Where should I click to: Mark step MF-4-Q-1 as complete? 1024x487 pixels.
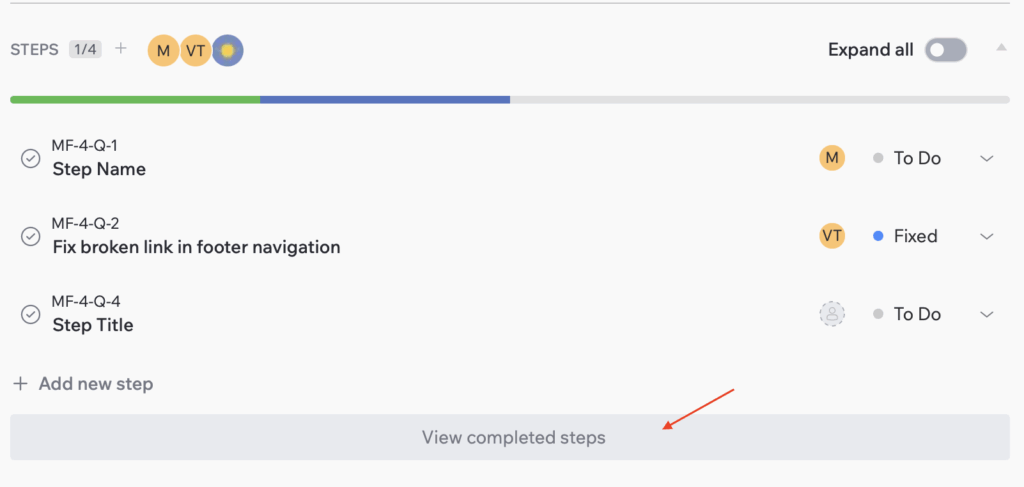[x=31, y=158]
